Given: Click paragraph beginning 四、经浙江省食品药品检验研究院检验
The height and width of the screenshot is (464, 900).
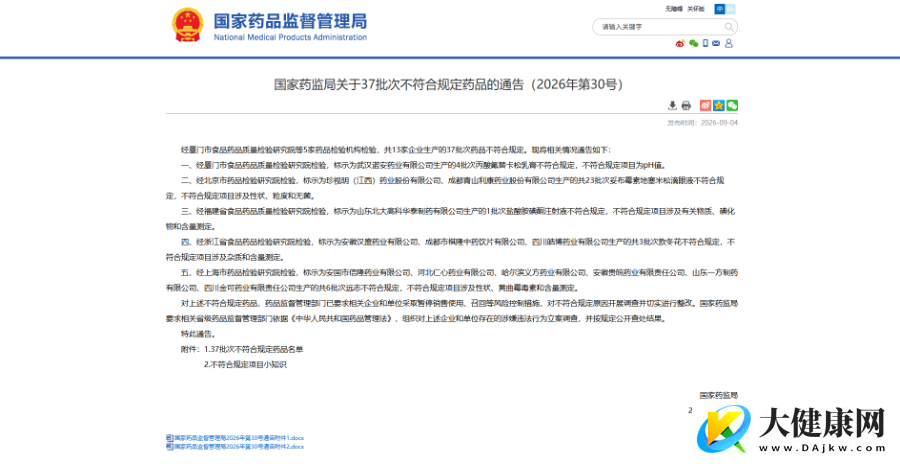Looking at the screenshot, I should click(x=450, y=249).
